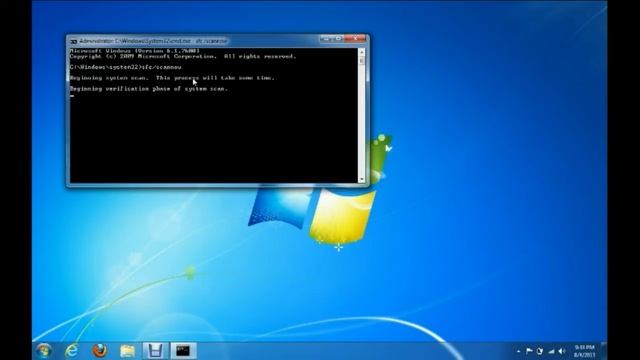Click the console scrollbar up arrow
The width and height of the screenshot is (640, 360).
coord(362,51)
